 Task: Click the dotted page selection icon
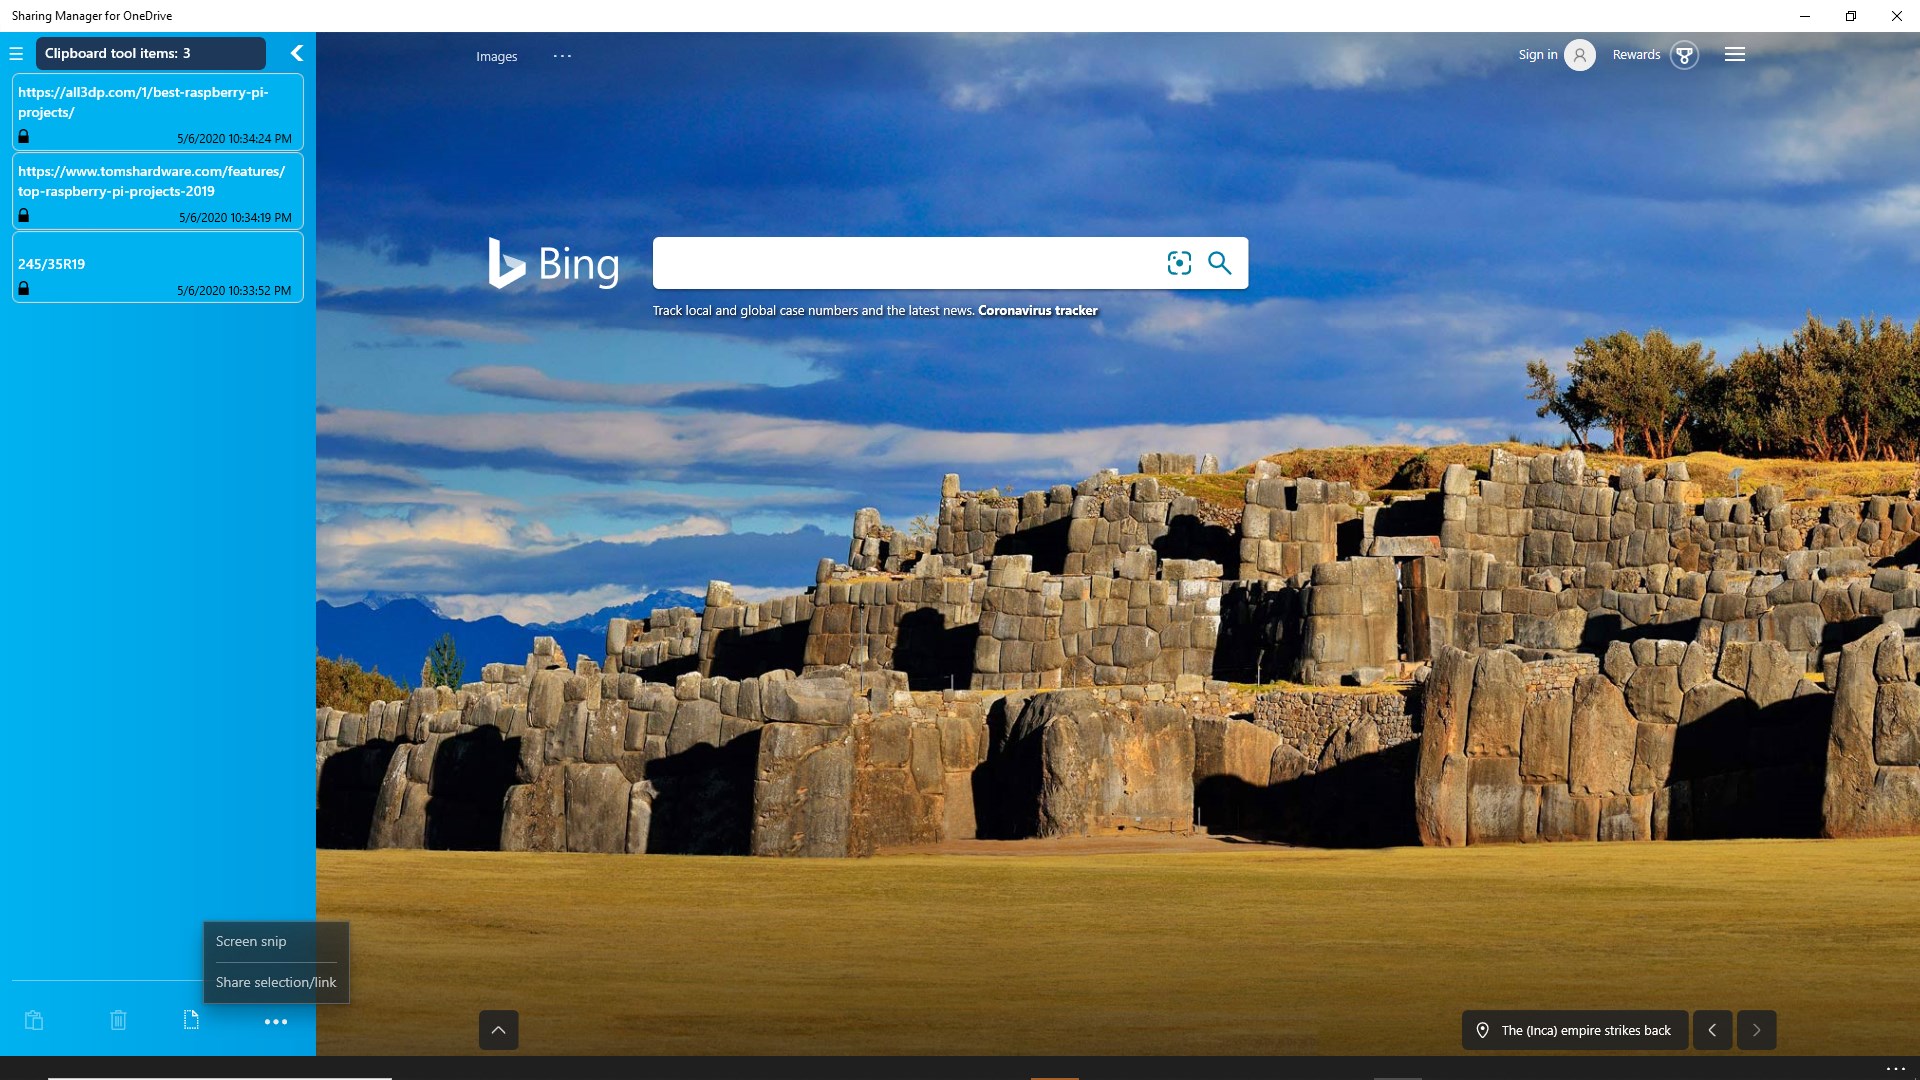[191, 1020]
